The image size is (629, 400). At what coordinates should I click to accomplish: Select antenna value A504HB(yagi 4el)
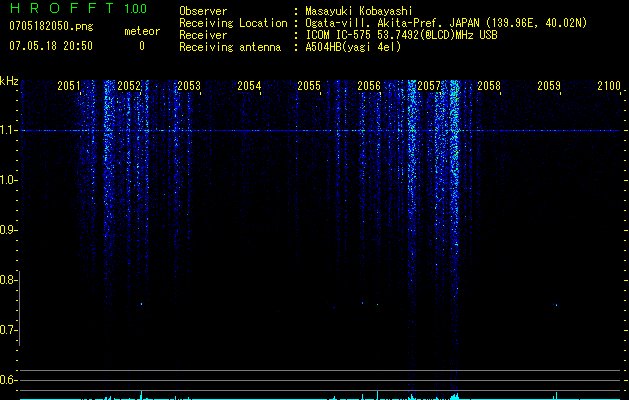tap(353, 47)
